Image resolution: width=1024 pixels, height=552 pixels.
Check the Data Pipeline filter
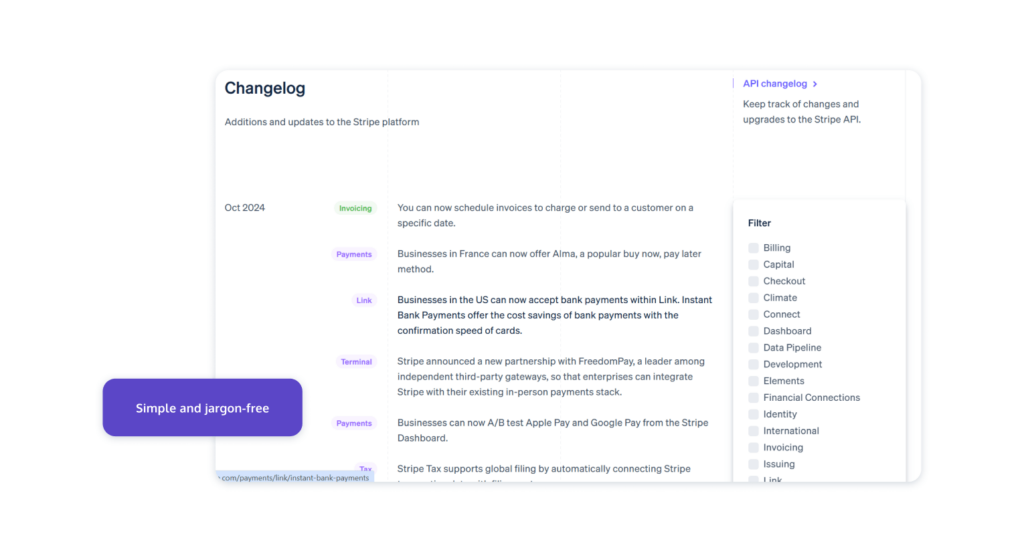pyautogui.click(x=753, y=348)
